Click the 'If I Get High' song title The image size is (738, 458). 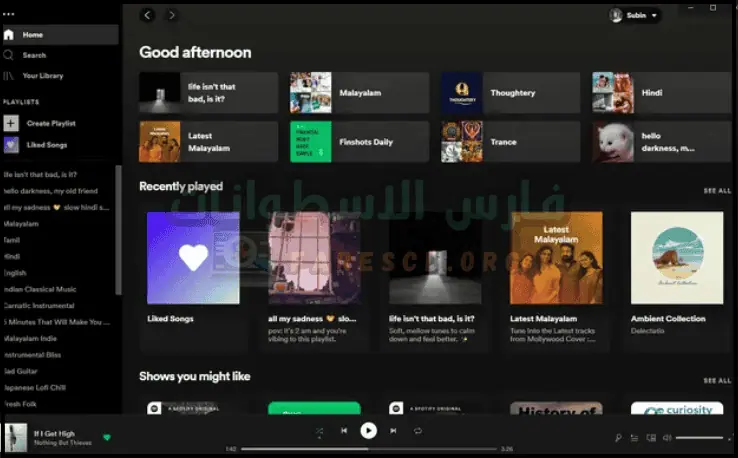pos(54,434)
